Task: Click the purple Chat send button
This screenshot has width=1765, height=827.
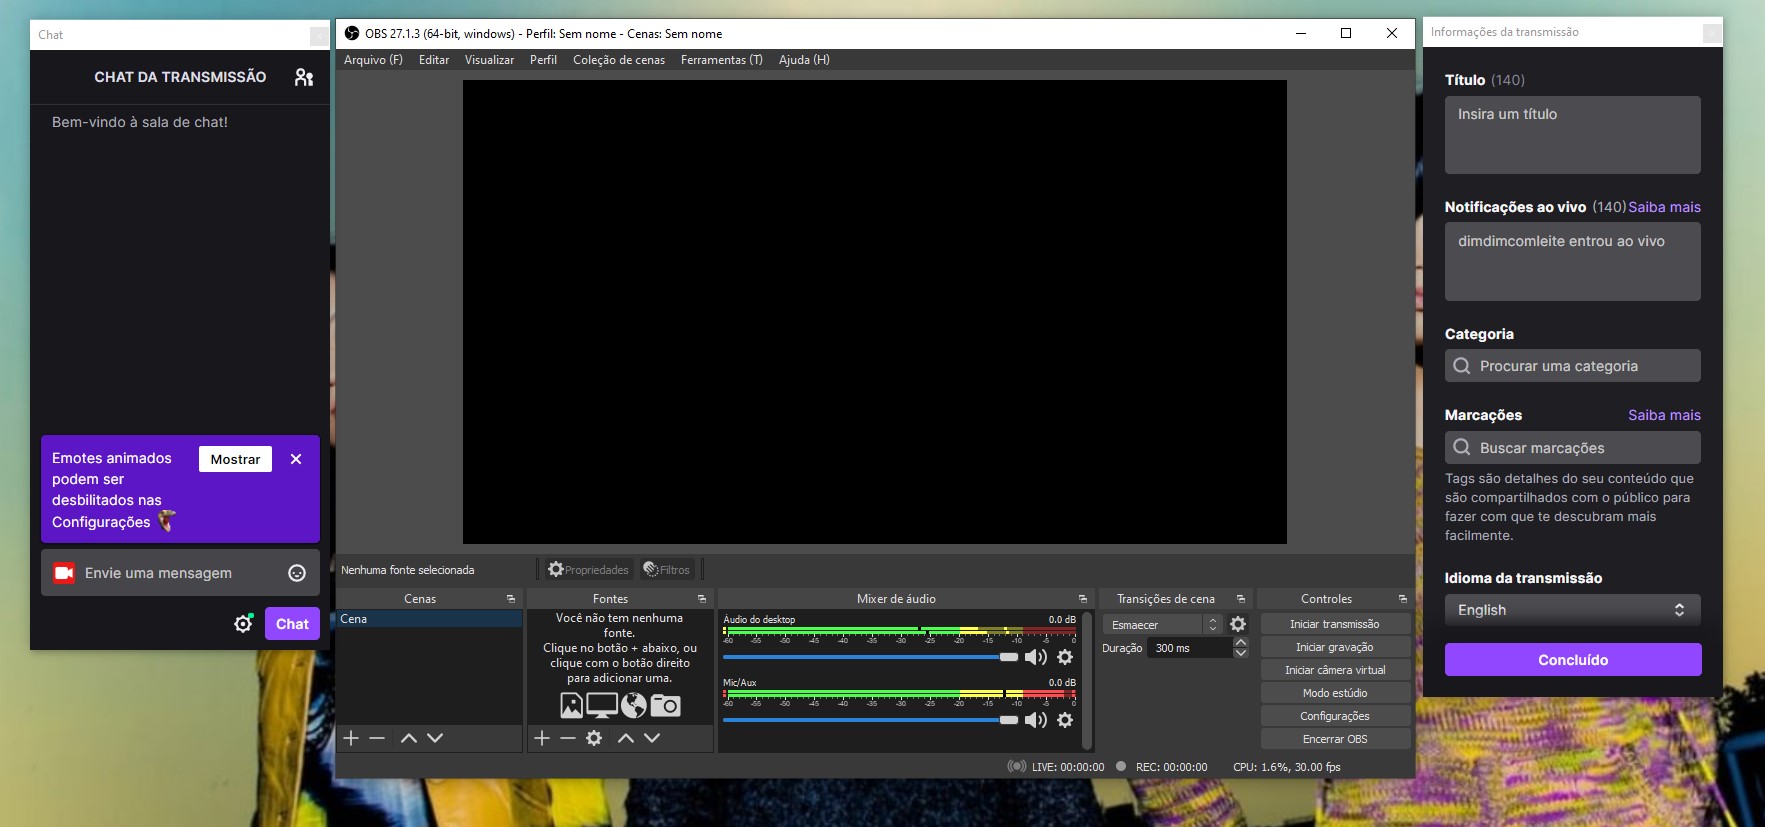Action: coord(292,624)
